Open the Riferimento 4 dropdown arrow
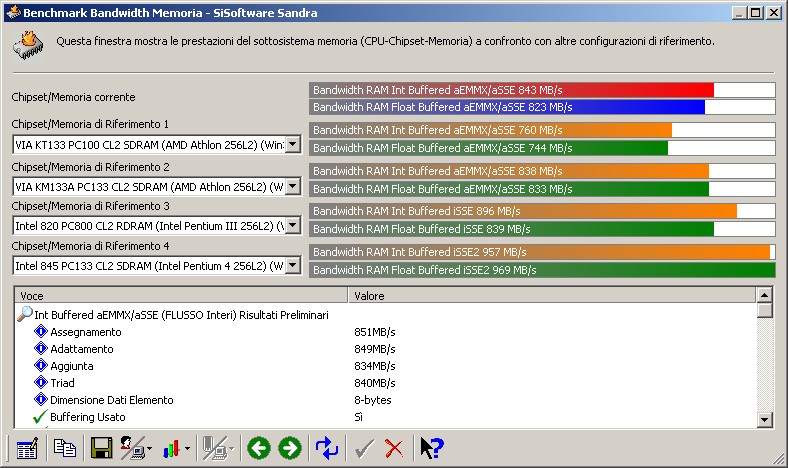The height and width of the screenshot is (468, 788). pos(292,265)
